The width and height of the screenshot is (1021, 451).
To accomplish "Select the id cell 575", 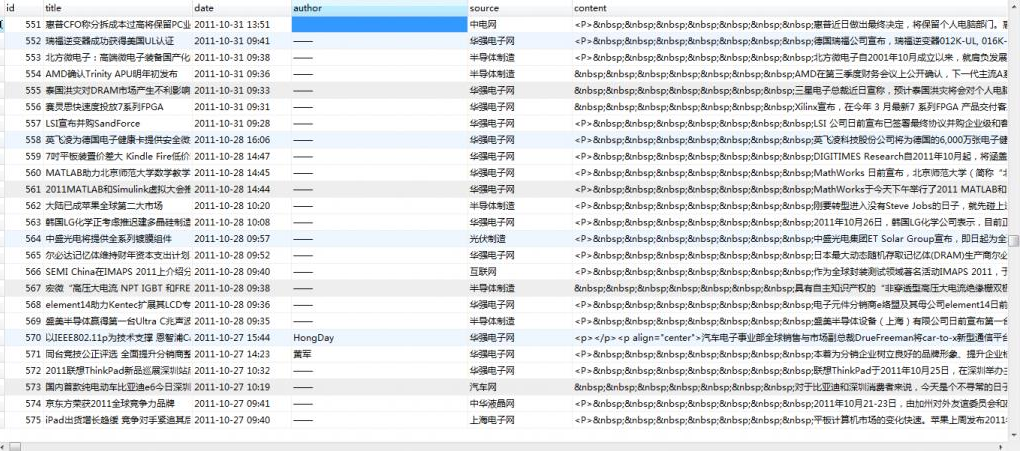I will (x=33, y=420).
